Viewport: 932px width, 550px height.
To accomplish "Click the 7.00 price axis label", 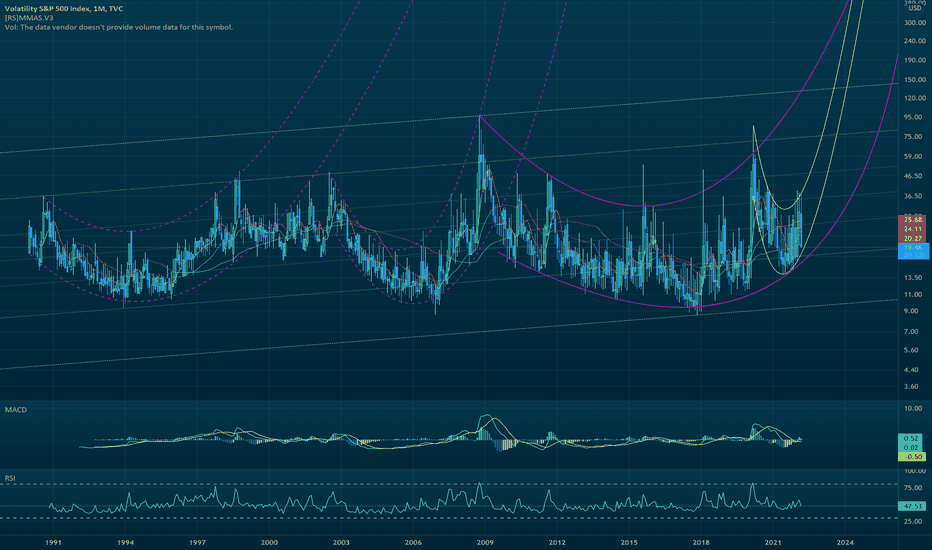I will 911,332.
